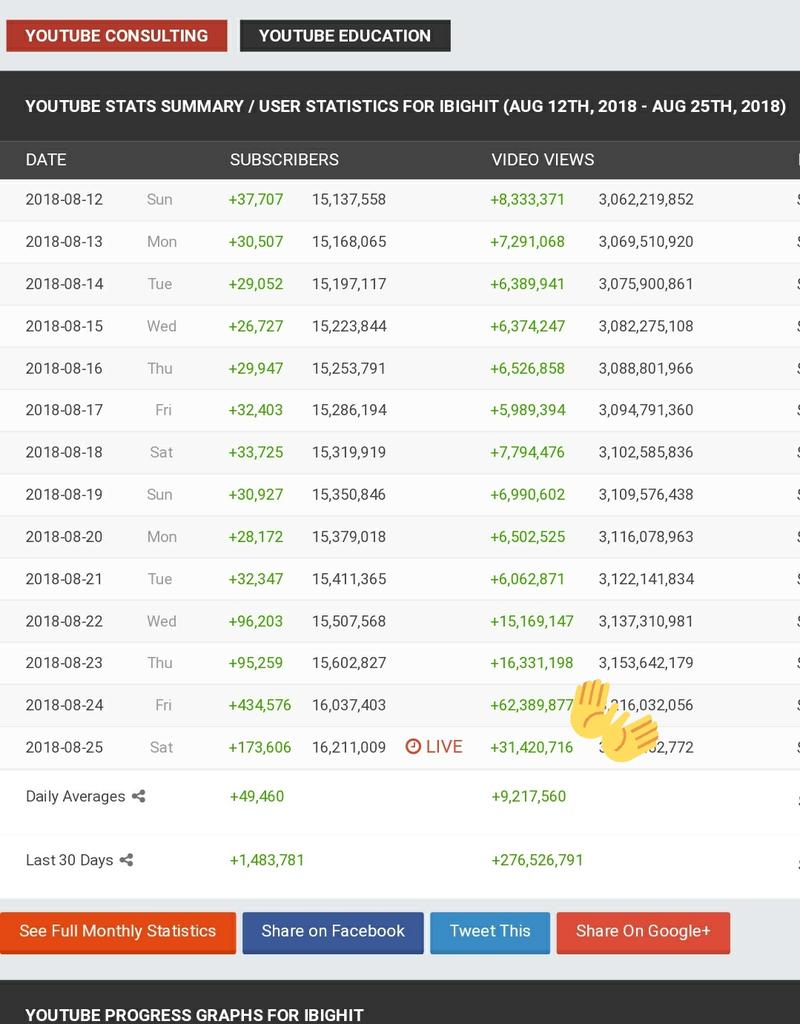Click daily average subscribers +49,460
Screen dimensions: 800x1024
(257, 796)
